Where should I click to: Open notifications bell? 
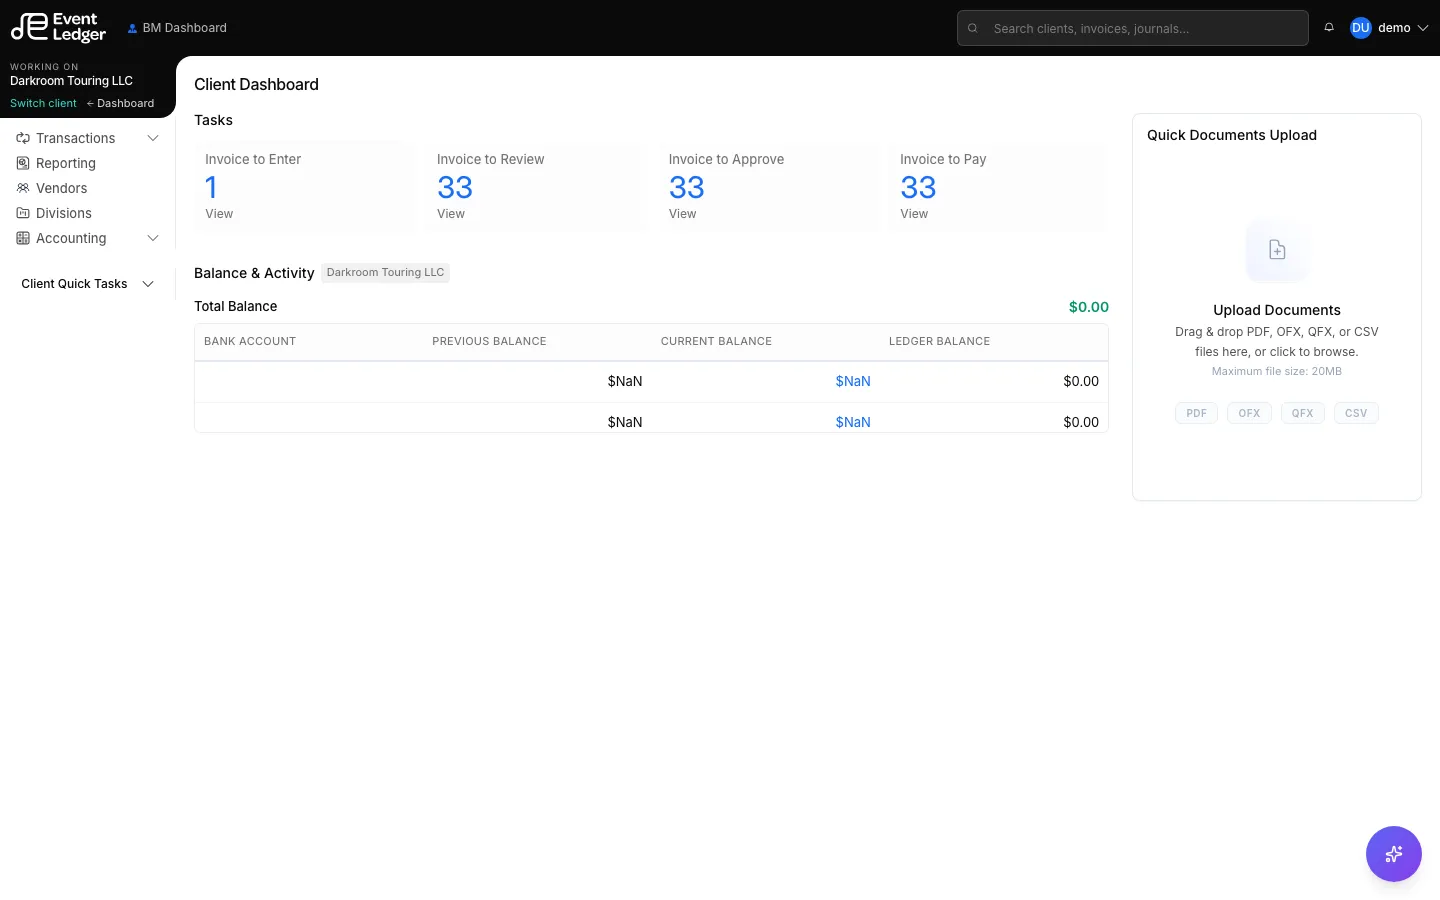(1329, 28)
